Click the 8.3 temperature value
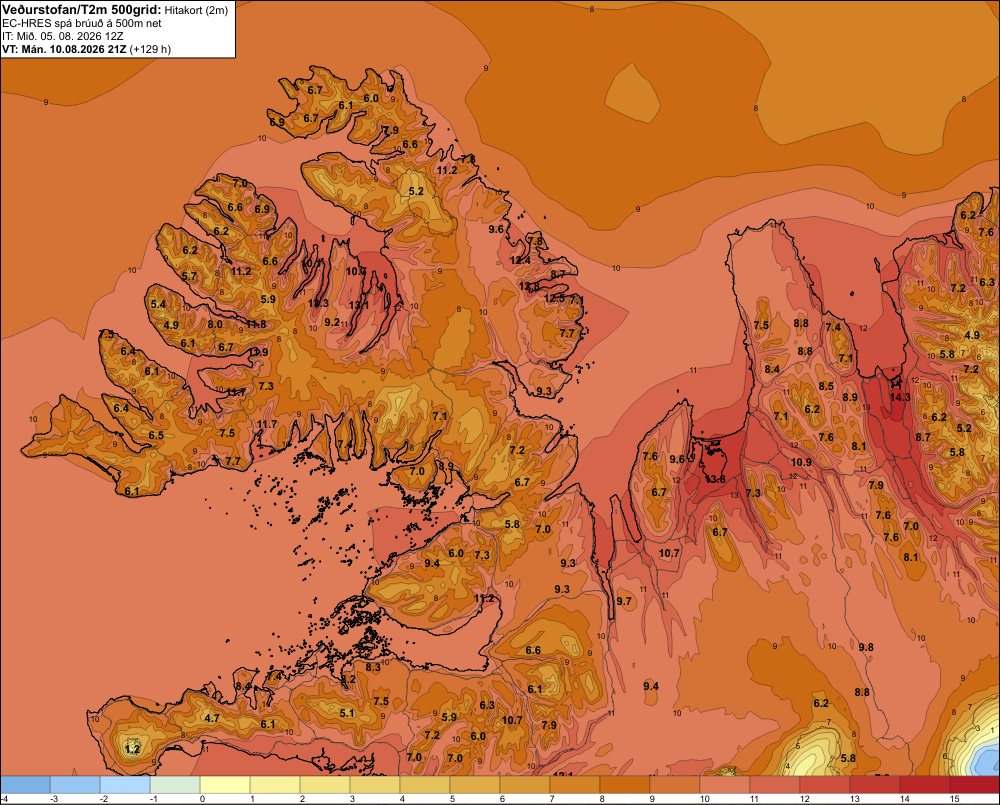The image size is (1000, 805). pos(372,667)
